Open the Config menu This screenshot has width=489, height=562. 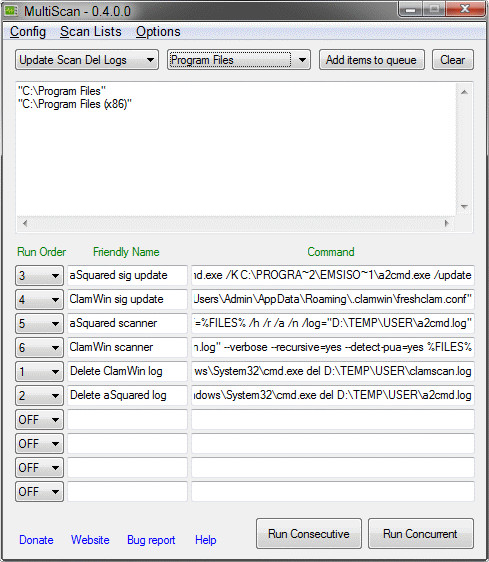click(x=28, y=32)
